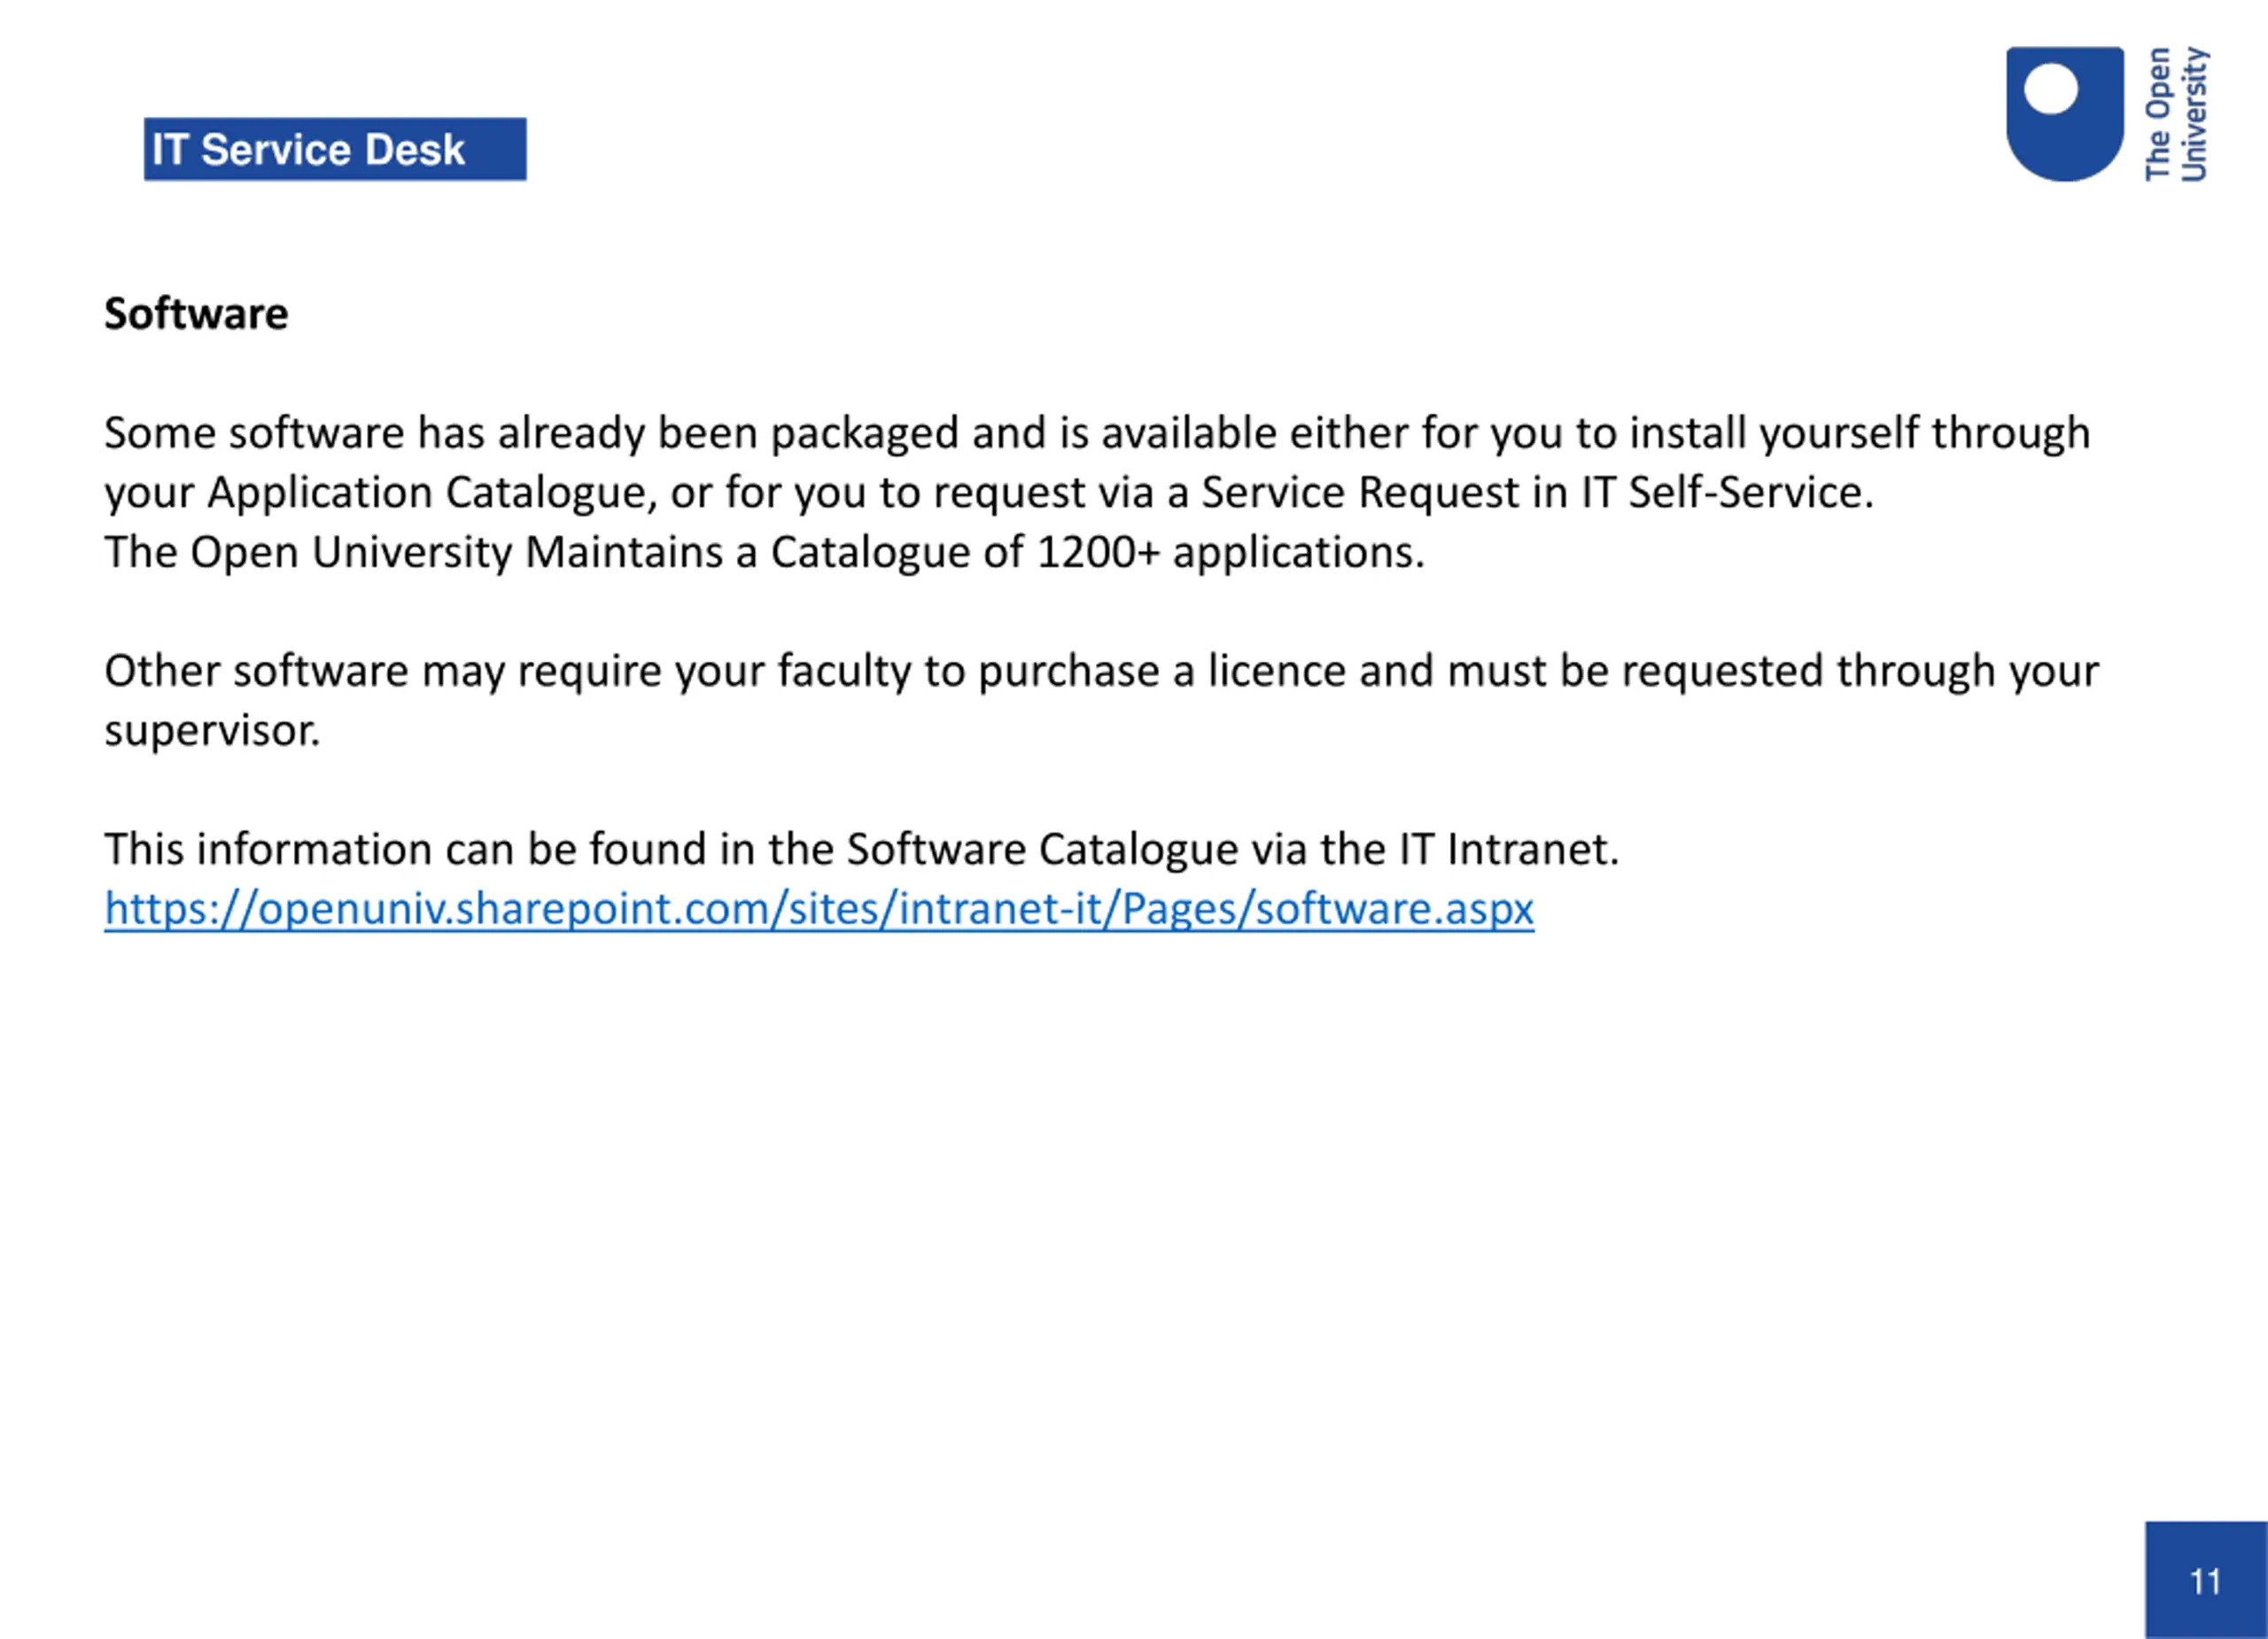
Task: Click the '1200+' figure in the text
Action: [x=1098, y=552]
